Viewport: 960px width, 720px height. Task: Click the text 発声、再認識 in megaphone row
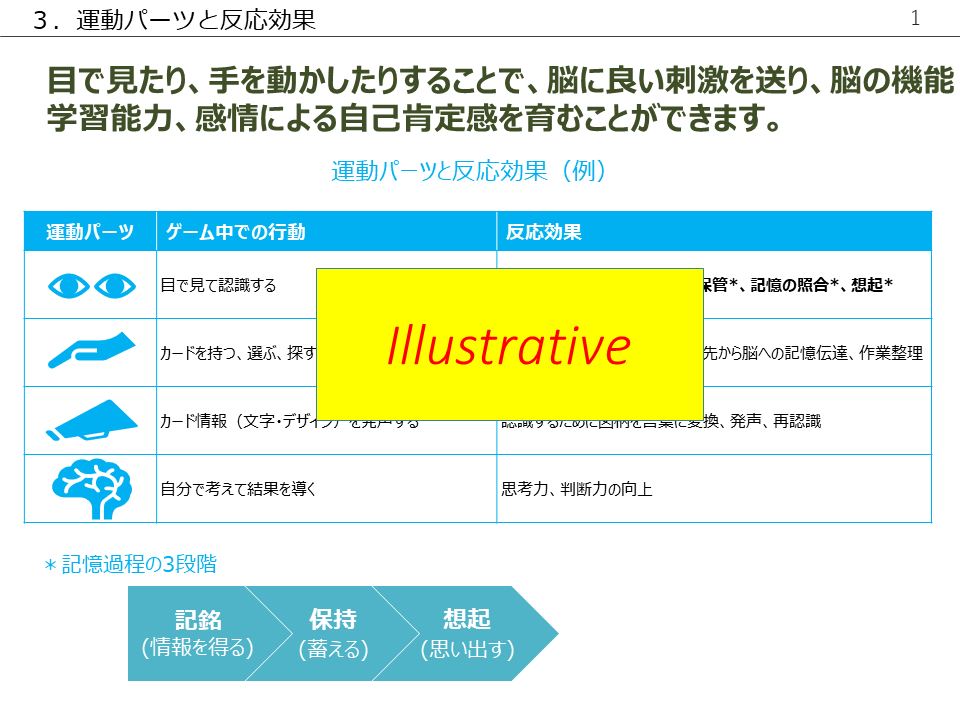775,421
